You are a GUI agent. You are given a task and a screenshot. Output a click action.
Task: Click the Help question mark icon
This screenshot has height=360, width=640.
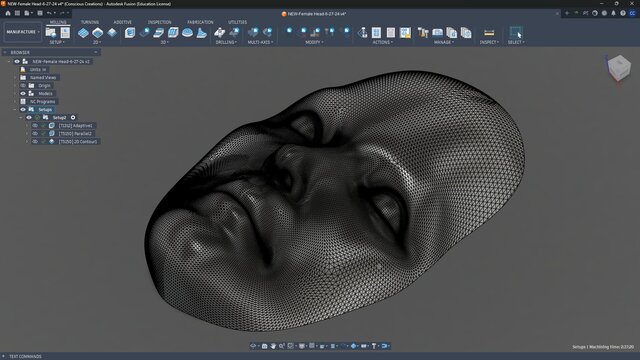[622, 13]
